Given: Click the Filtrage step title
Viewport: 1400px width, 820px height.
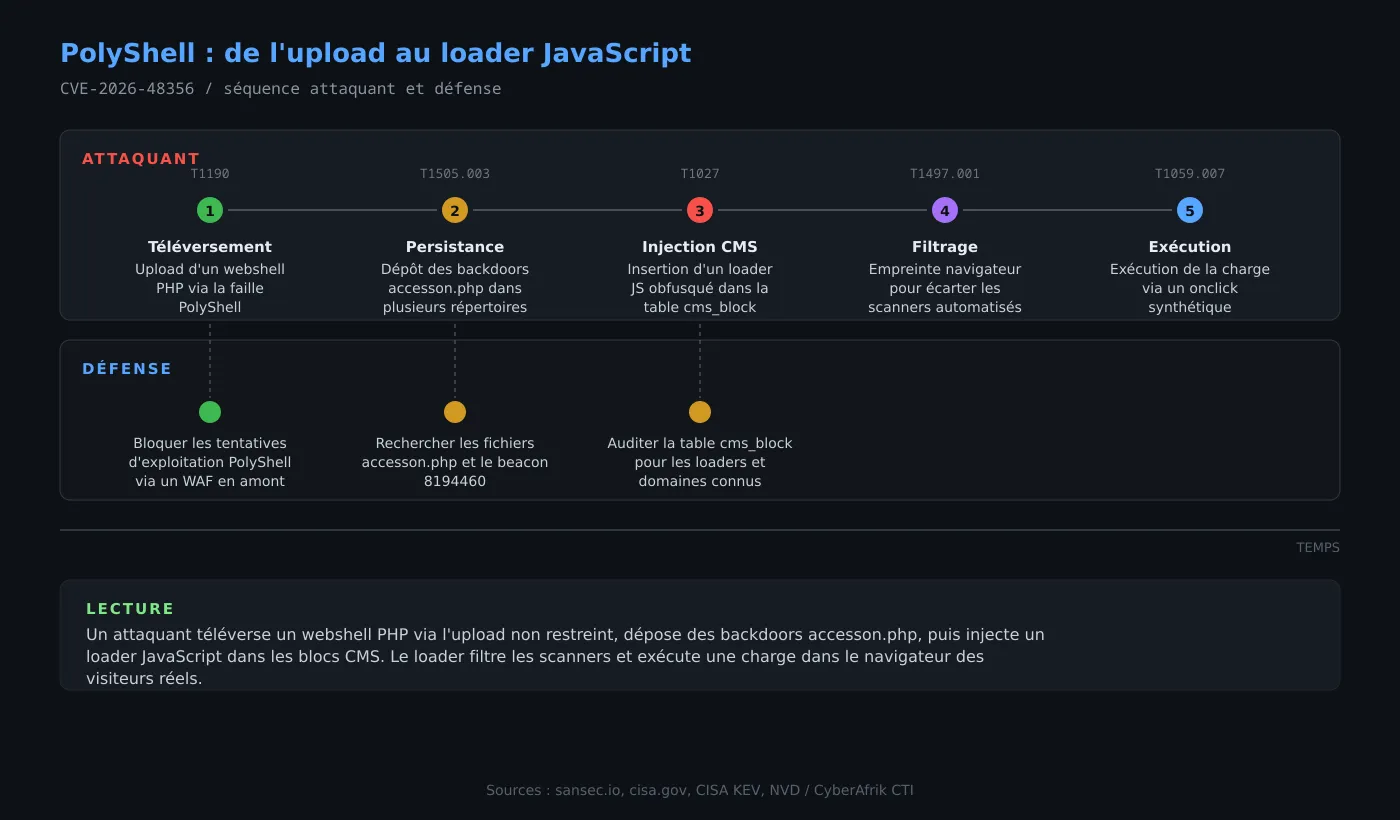Looking at the screenshot, I should click(945, 247).
